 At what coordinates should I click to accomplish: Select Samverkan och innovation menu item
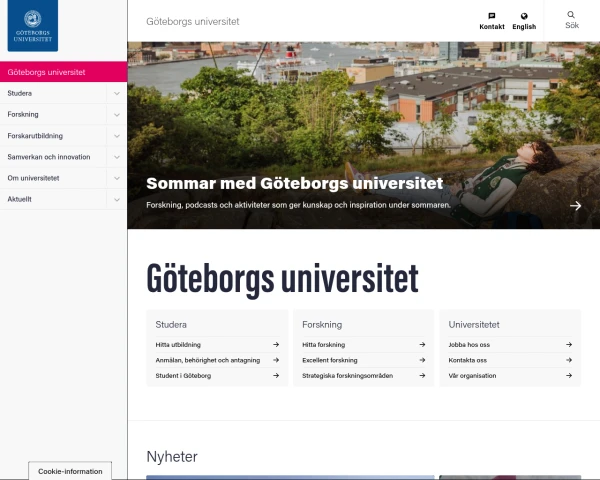pos(49,157)
